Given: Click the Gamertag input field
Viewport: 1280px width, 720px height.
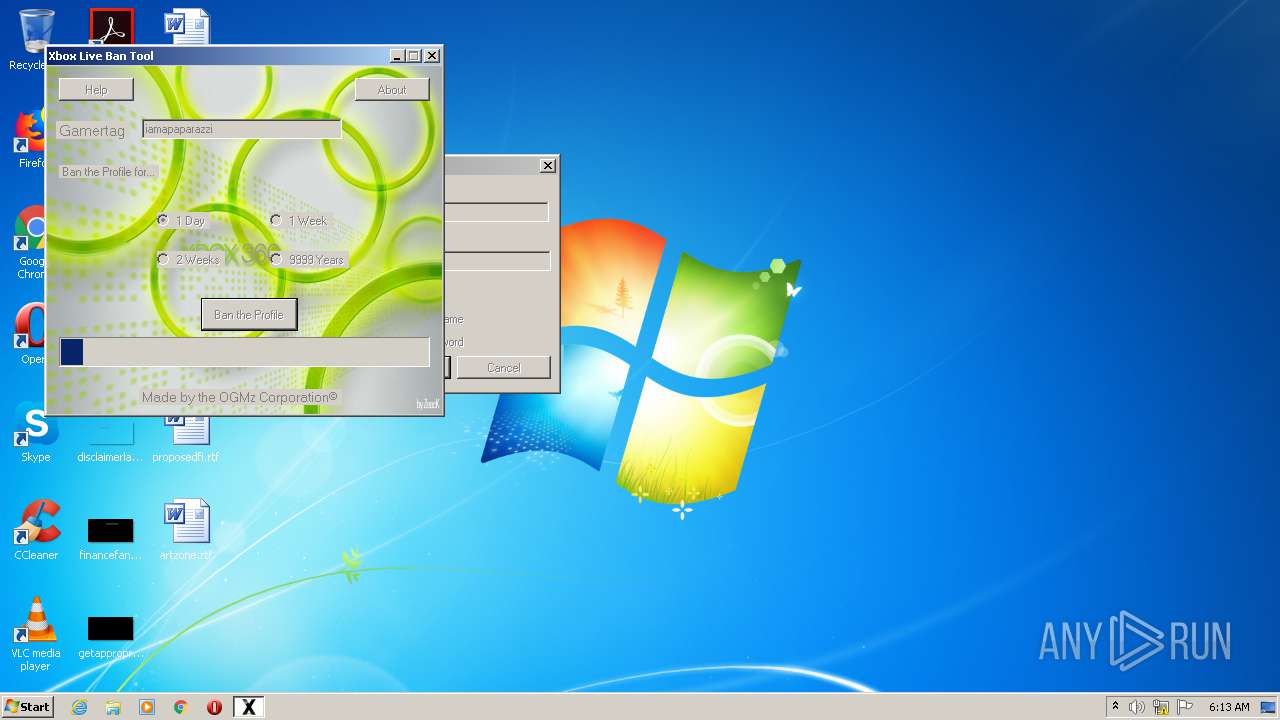Looking at the screenshot, I should (x=242, y=129).
